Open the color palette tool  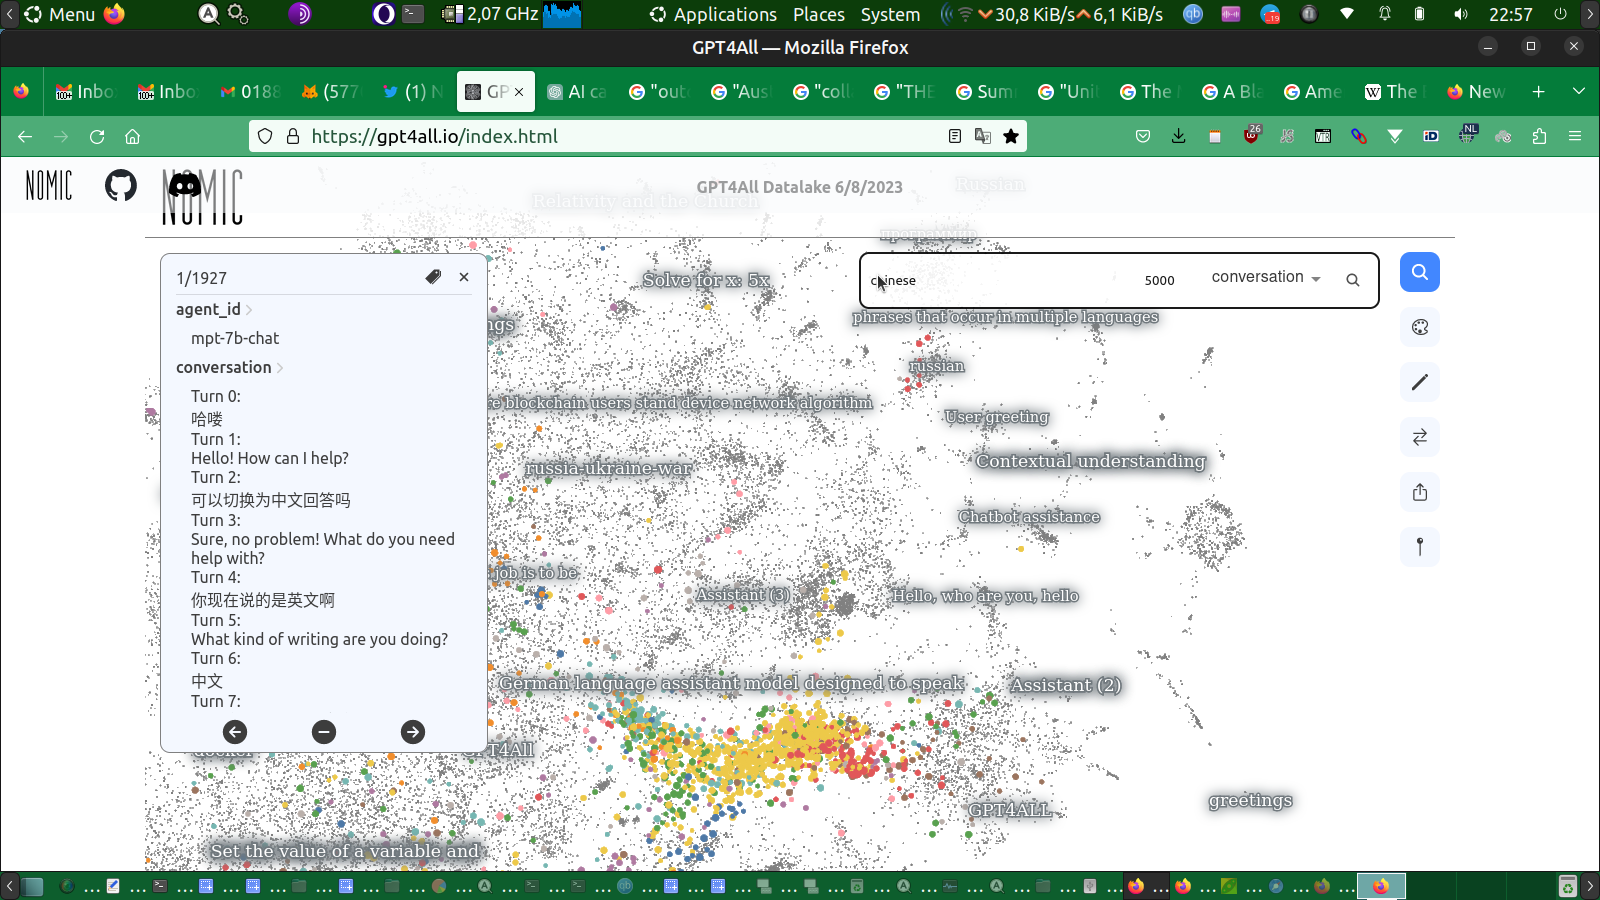click(x=1419, y=327)
